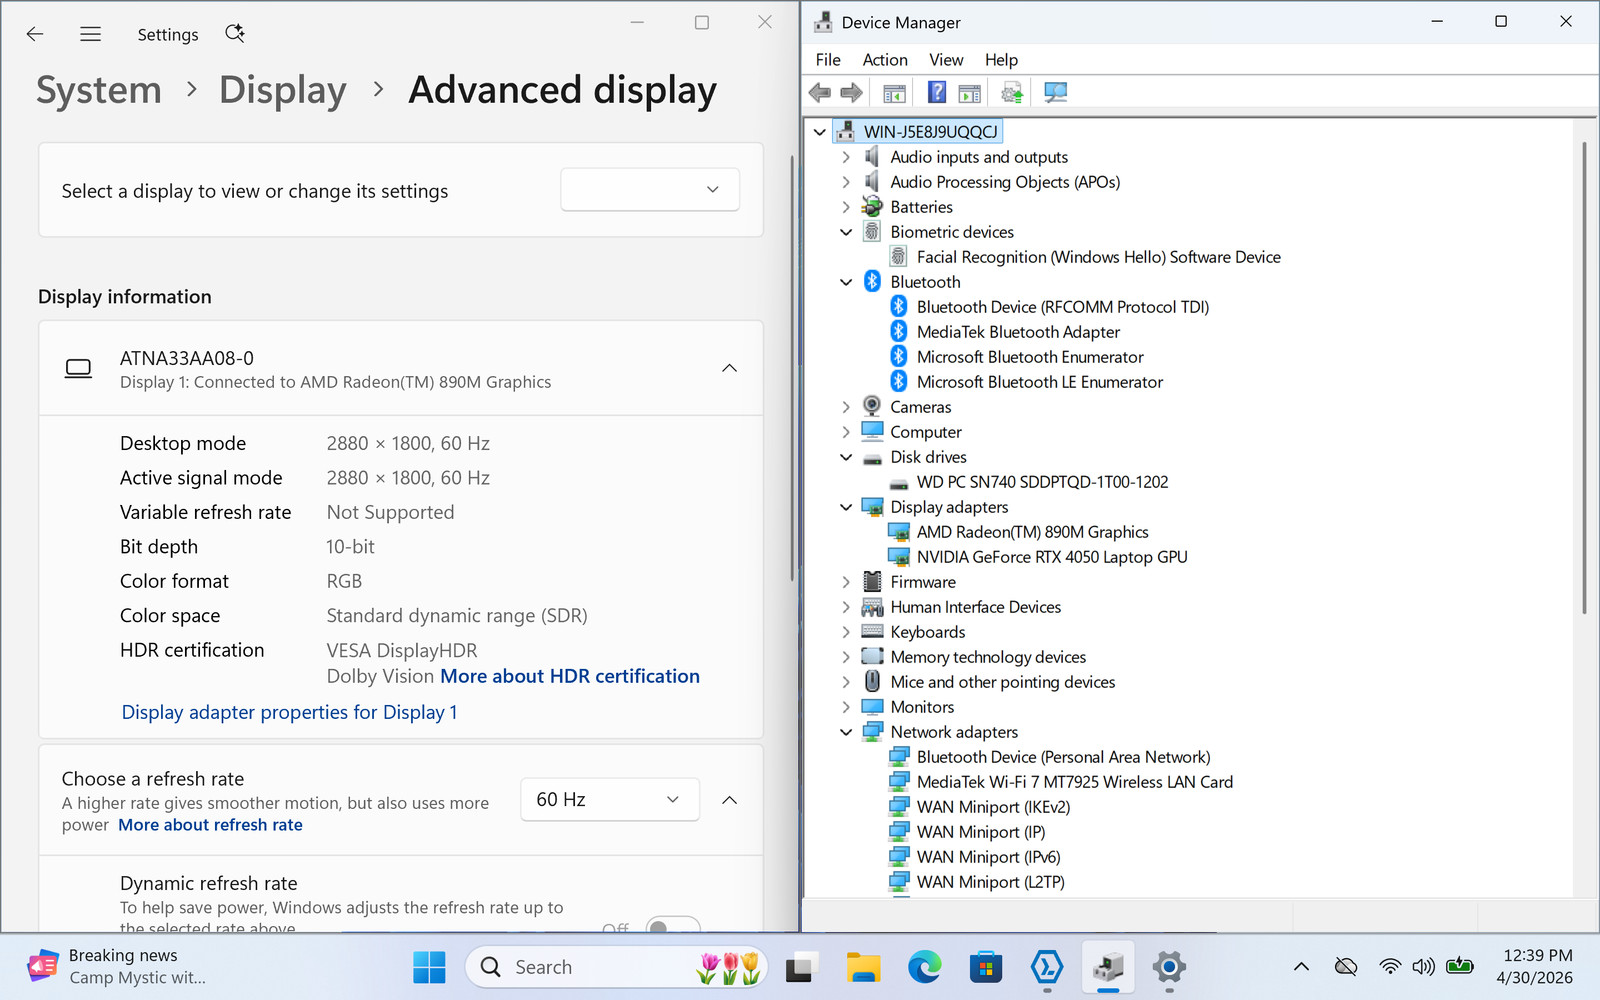Collapse the Bluetooth tree node
This screenshot has width=1600, height=1000.
pos(846,282)
